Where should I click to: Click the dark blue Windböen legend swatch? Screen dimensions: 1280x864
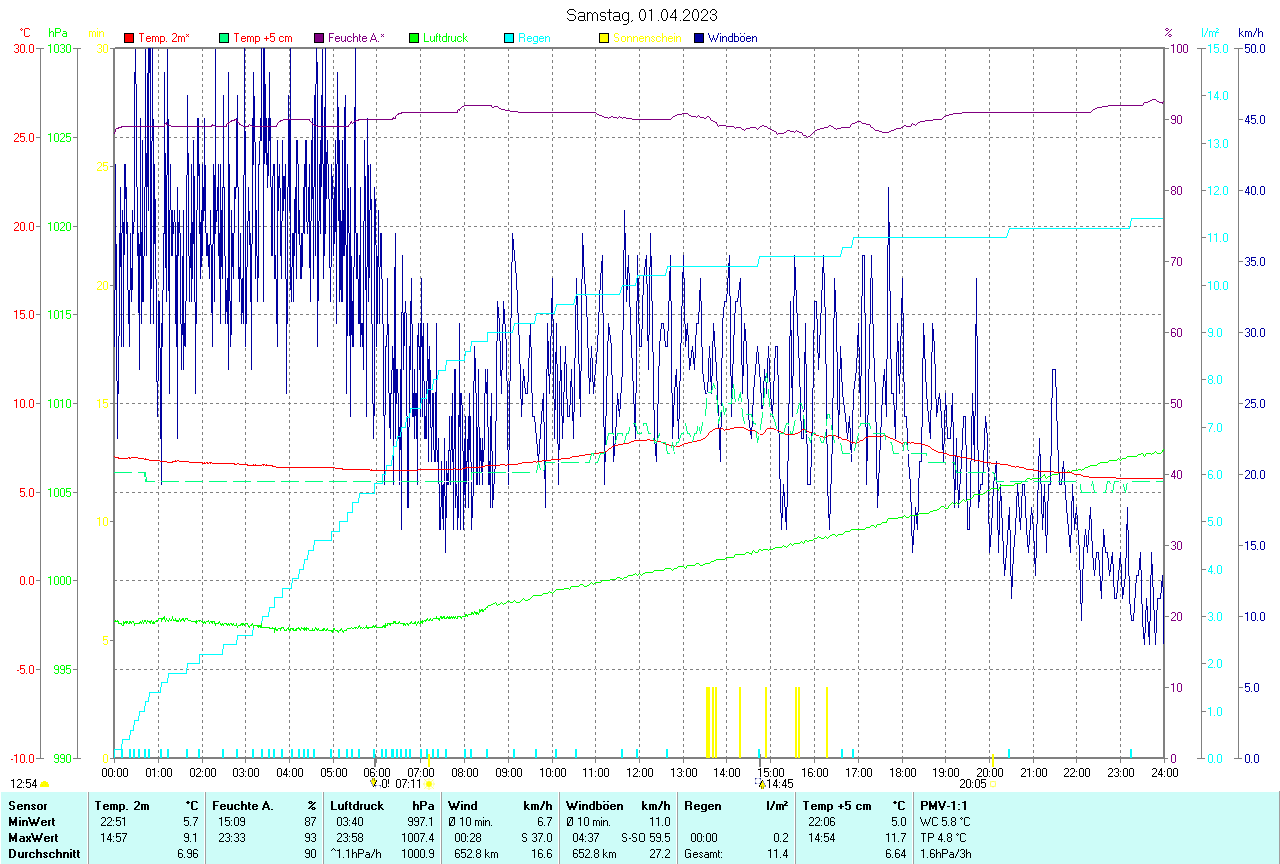tap(699, 38)
